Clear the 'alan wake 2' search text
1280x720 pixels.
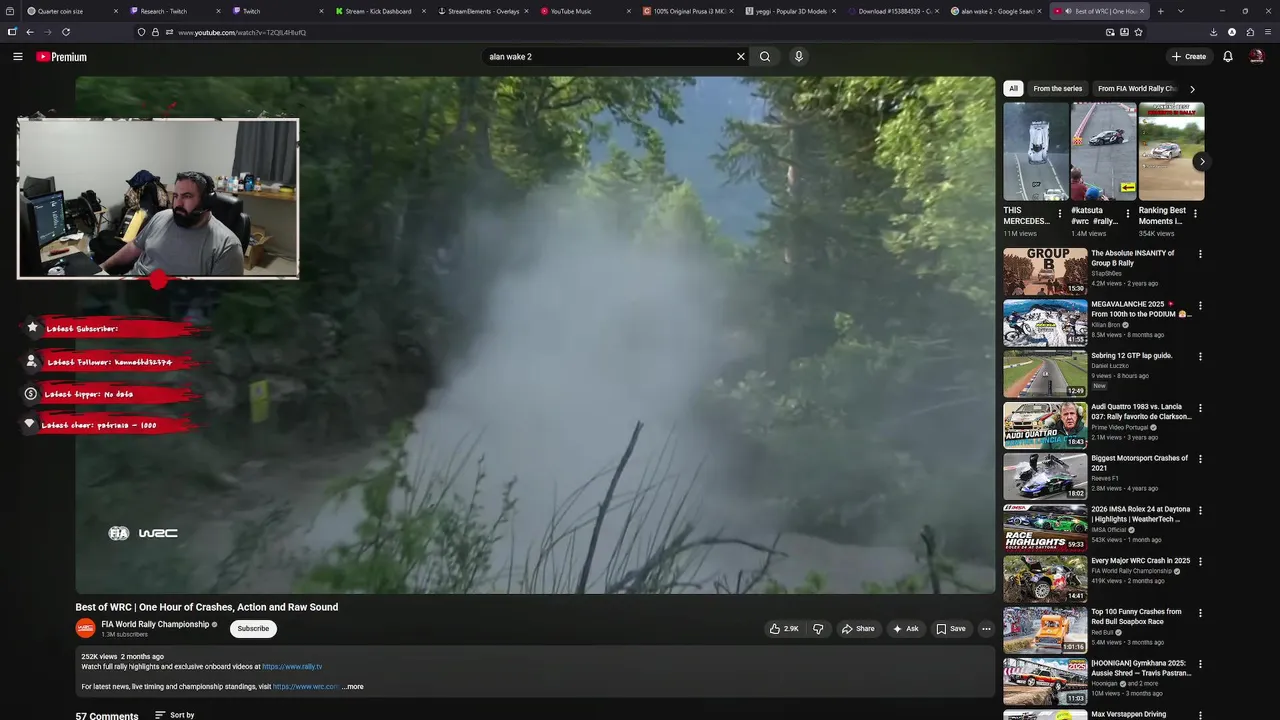(x=741, y=57)
